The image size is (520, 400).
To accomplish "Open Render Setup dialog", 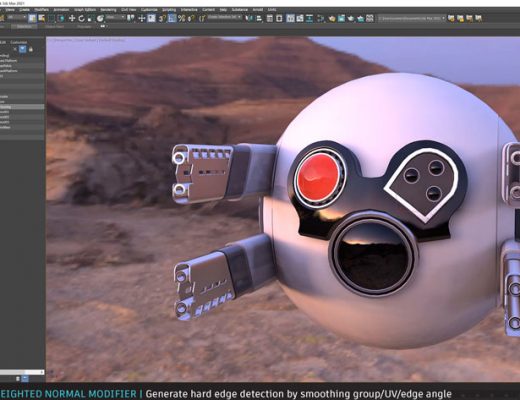I will click(x=332, y=18).
